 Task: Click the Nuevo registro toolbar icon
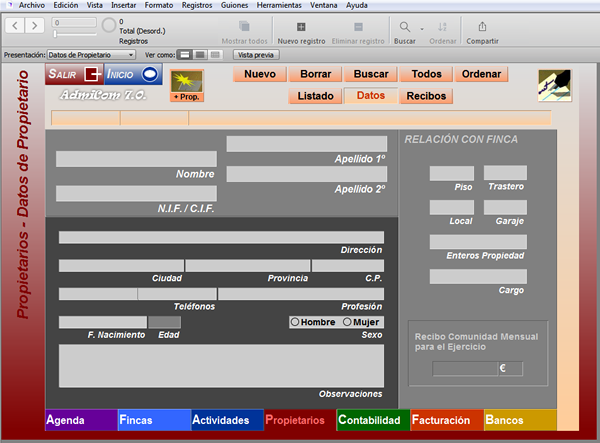pyautogui.click(x=301, y=27)
